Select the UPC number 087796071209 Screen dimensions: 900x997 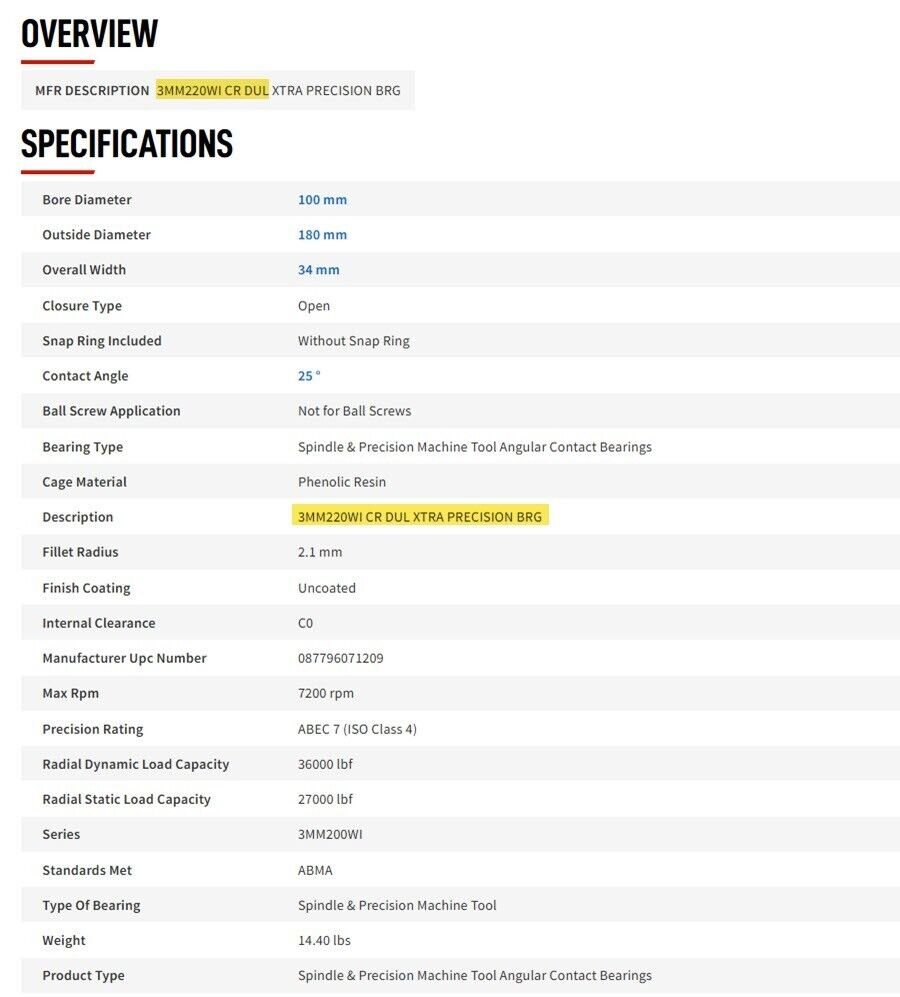tap(340, 658)
